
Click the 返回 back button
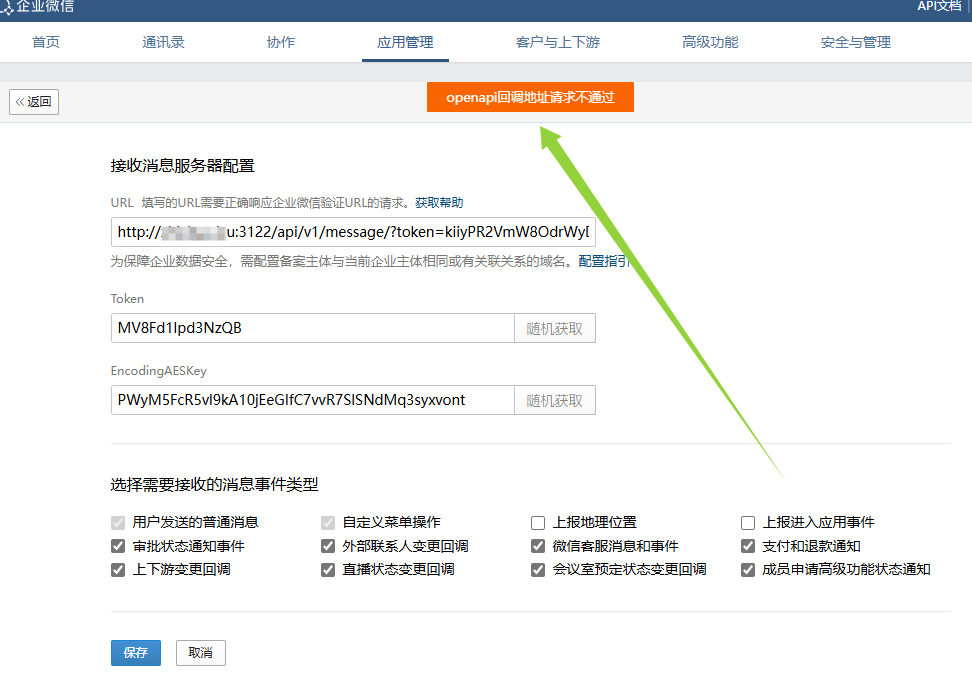[x=34, y=102]
